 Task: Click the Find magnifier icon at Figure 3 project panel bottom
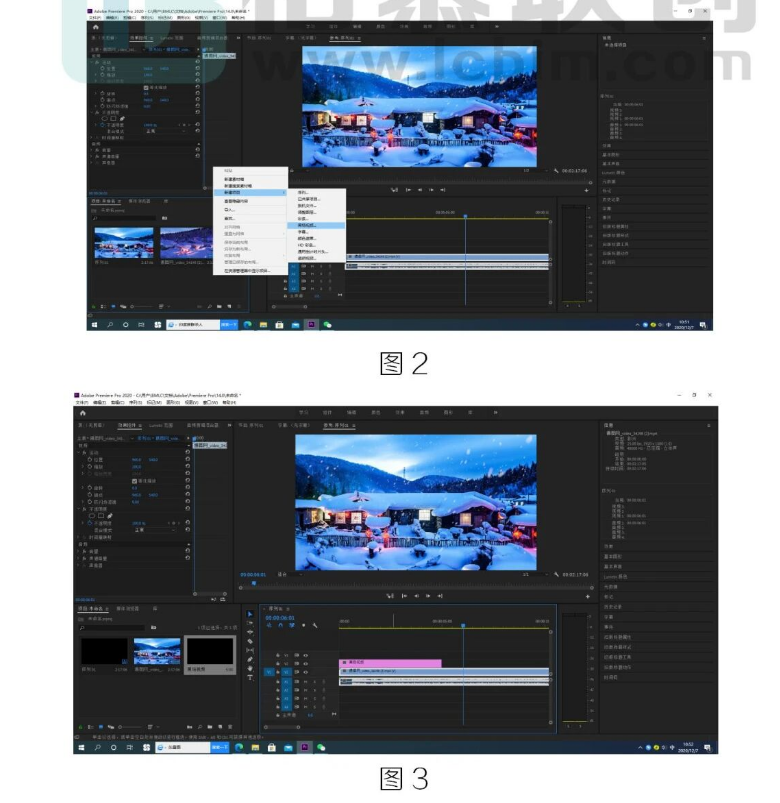tap(200, 727)
